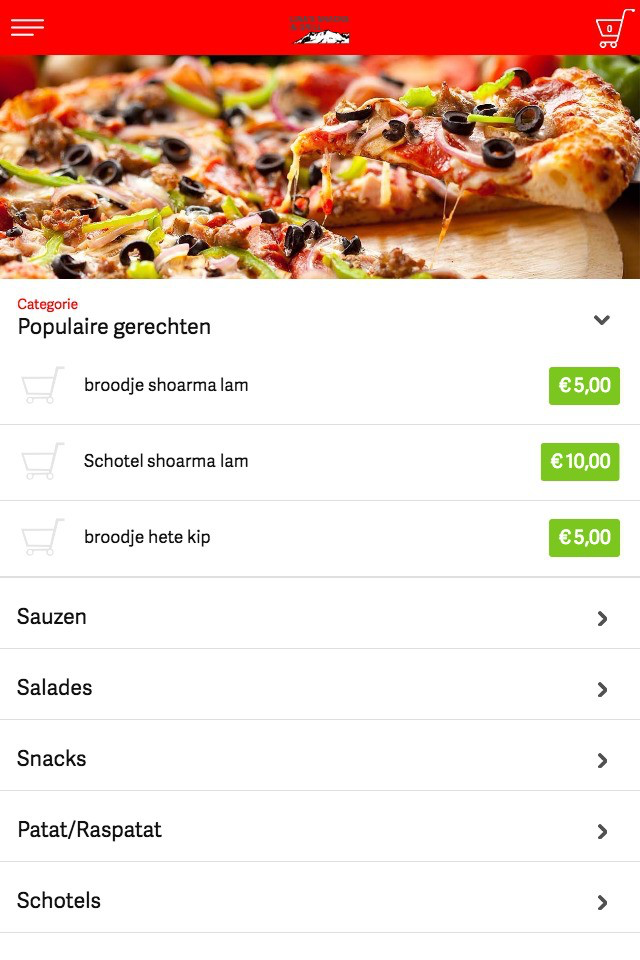640x960 pixels.
Task: Click the pizza banner image
Action: (320, 167)
